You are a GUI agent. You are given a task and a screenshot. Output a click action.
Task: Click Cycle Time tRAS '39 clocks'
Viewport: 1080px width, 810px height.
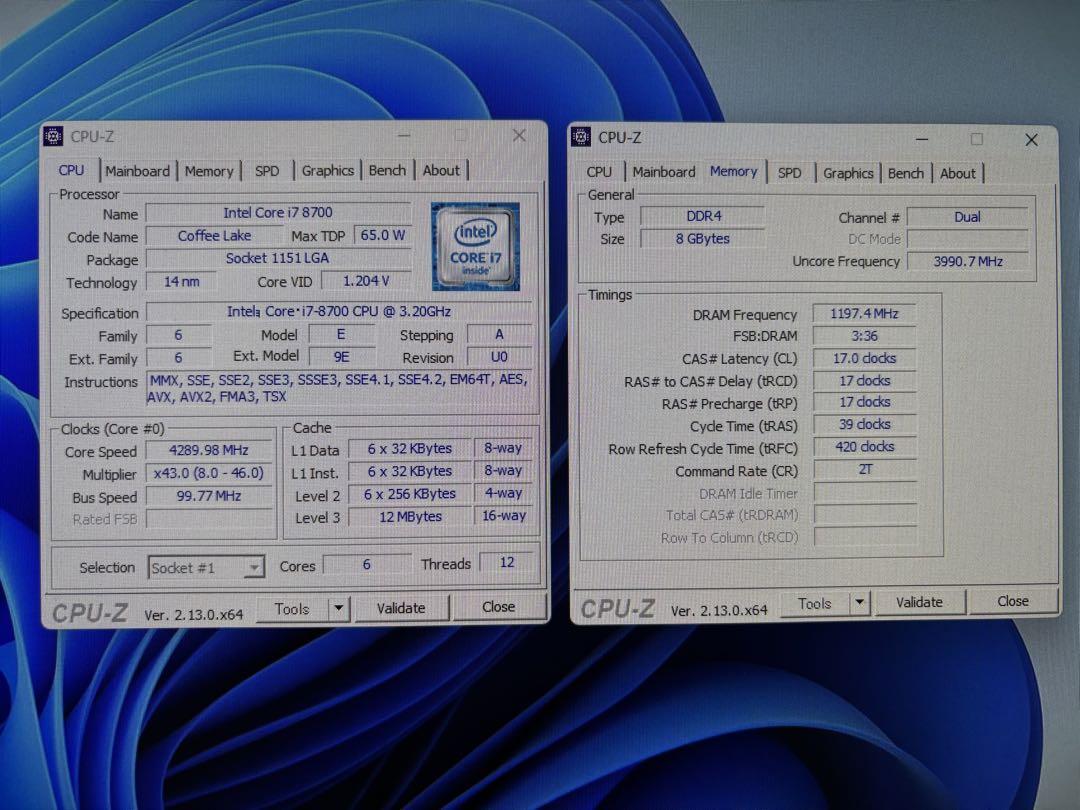tap(864, 425)
